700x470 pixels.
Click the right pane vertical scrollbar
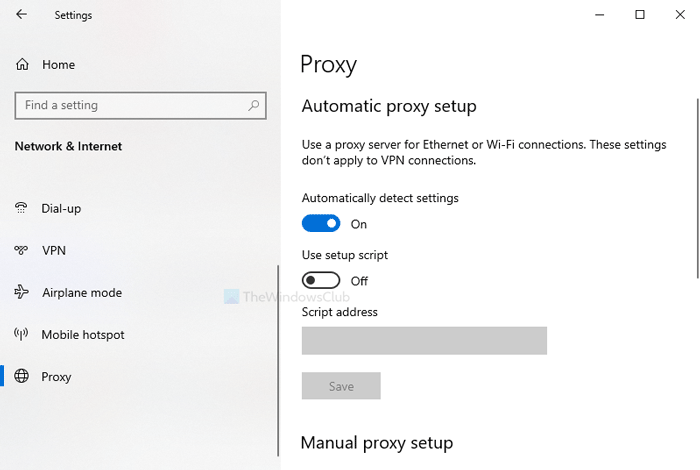pyautogui.click(x=696, y=185)
